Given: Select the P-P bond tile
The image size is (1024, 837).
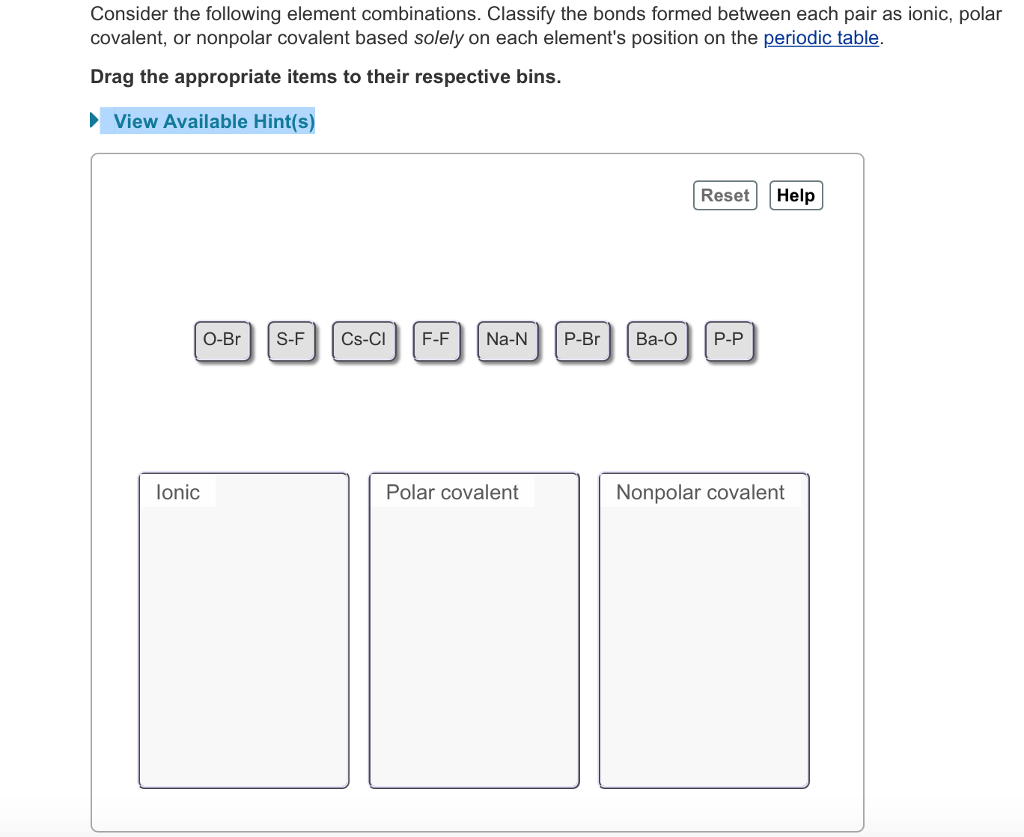Looking at the screenshot, I should pos(729,339).
